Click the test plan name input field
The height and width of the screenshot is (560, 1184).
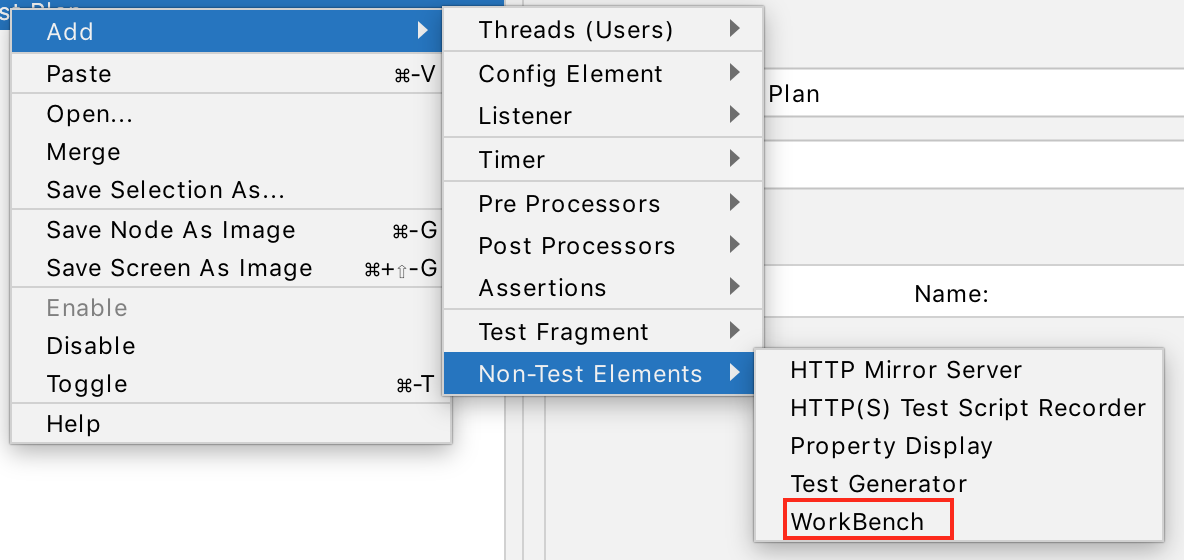pyautogui.click(x=970, y=95)
